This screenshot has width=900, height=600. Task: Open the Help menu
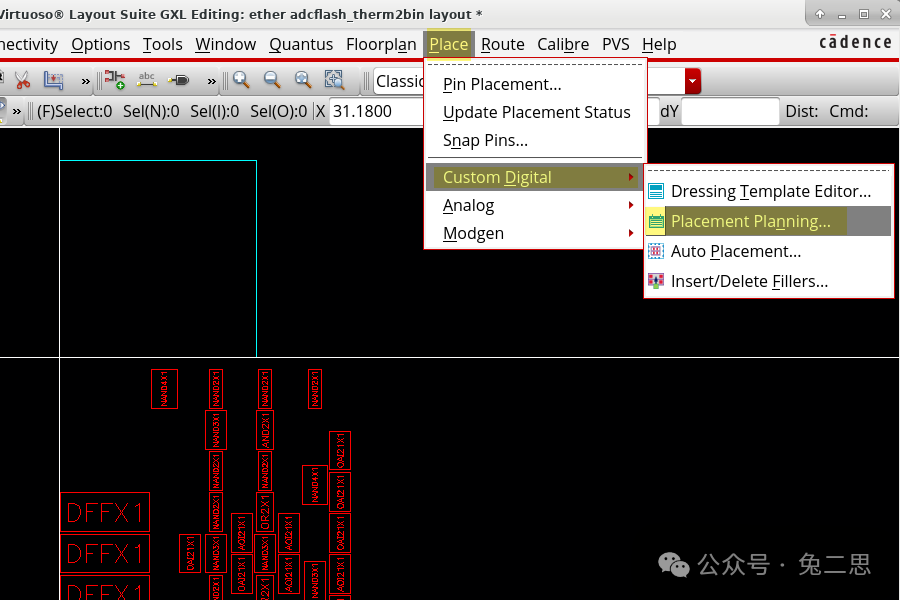(659, 44)
